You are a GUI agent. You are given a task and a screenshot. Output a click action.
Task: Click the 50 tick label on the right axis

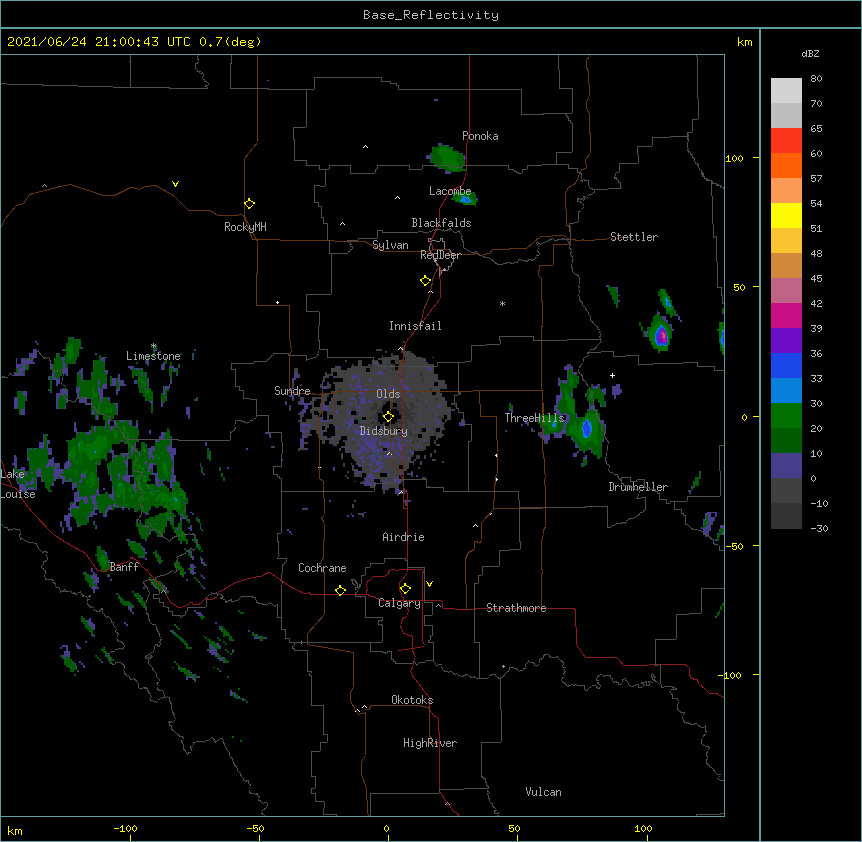pyautogui.click(x=739, y=287)
